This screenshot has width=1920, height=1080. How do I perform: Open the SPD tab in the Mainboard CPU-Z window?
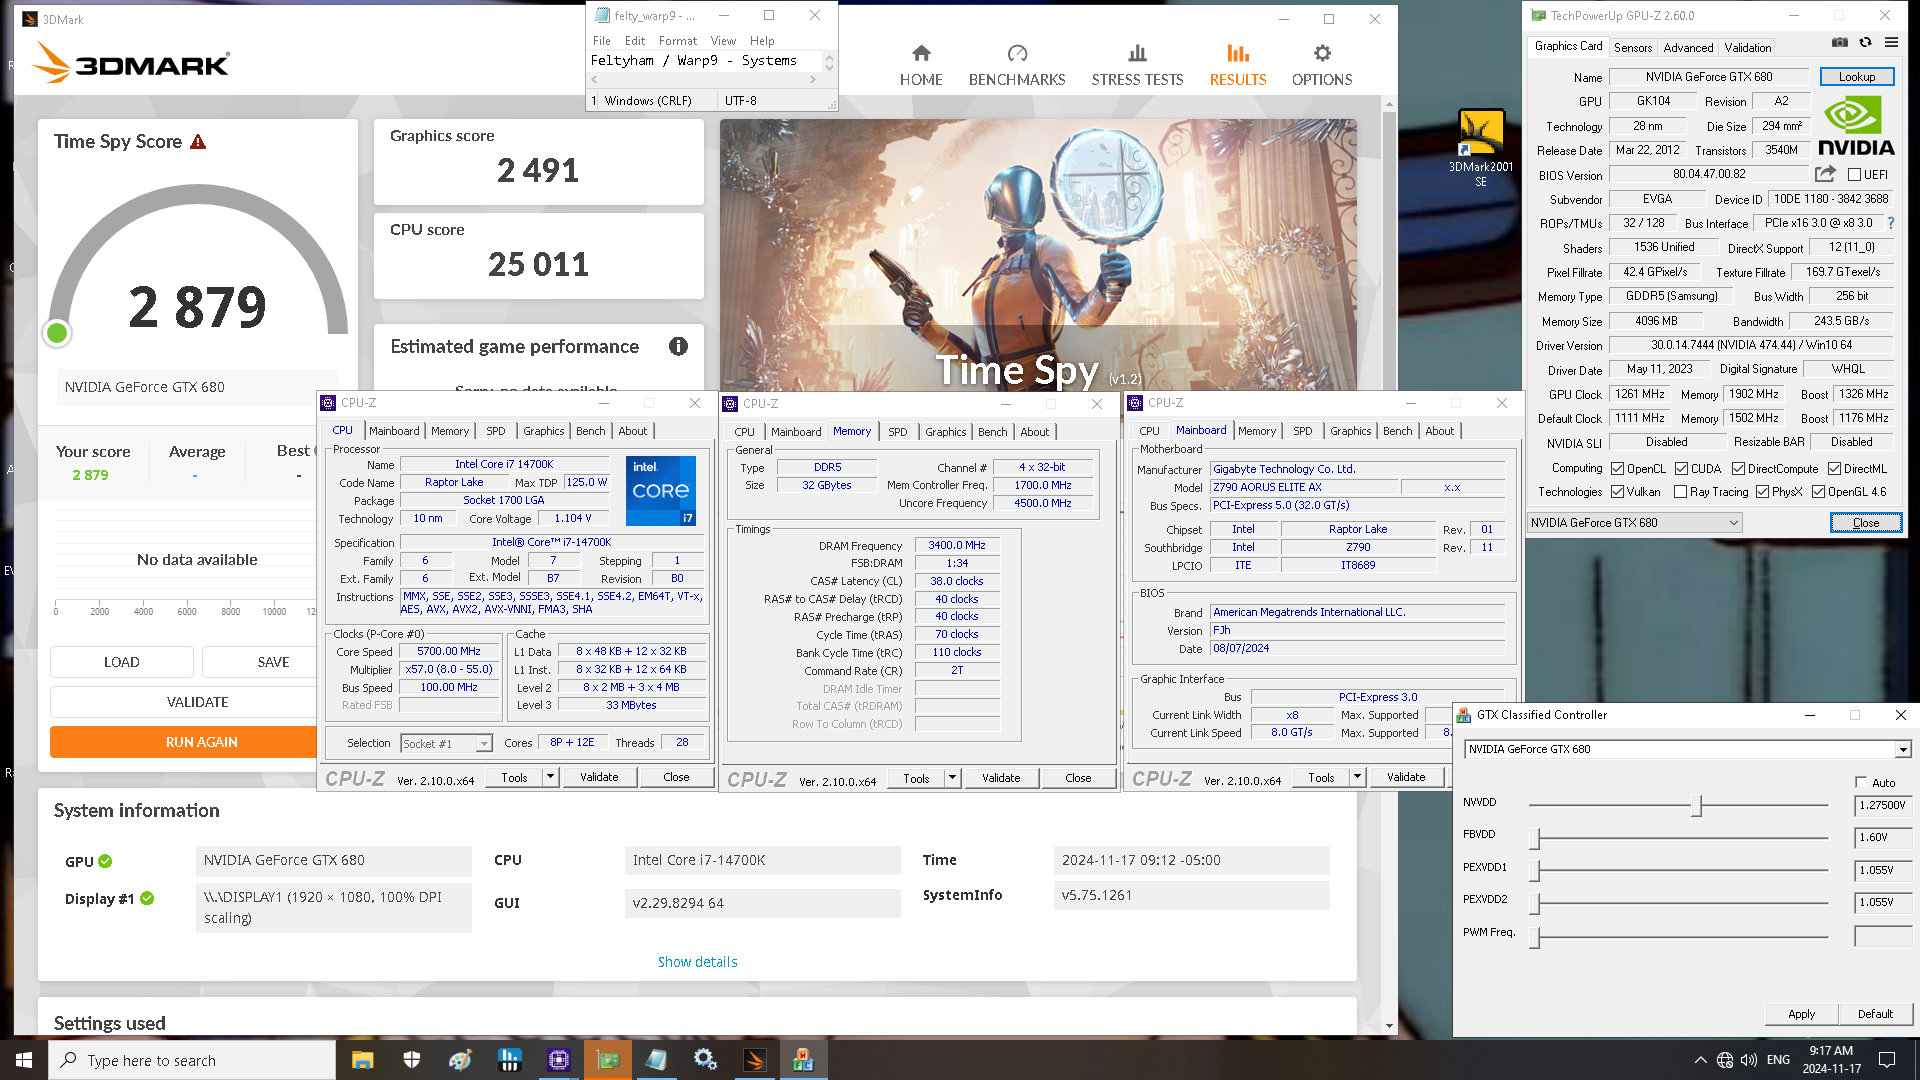[x=1302, y=431]
